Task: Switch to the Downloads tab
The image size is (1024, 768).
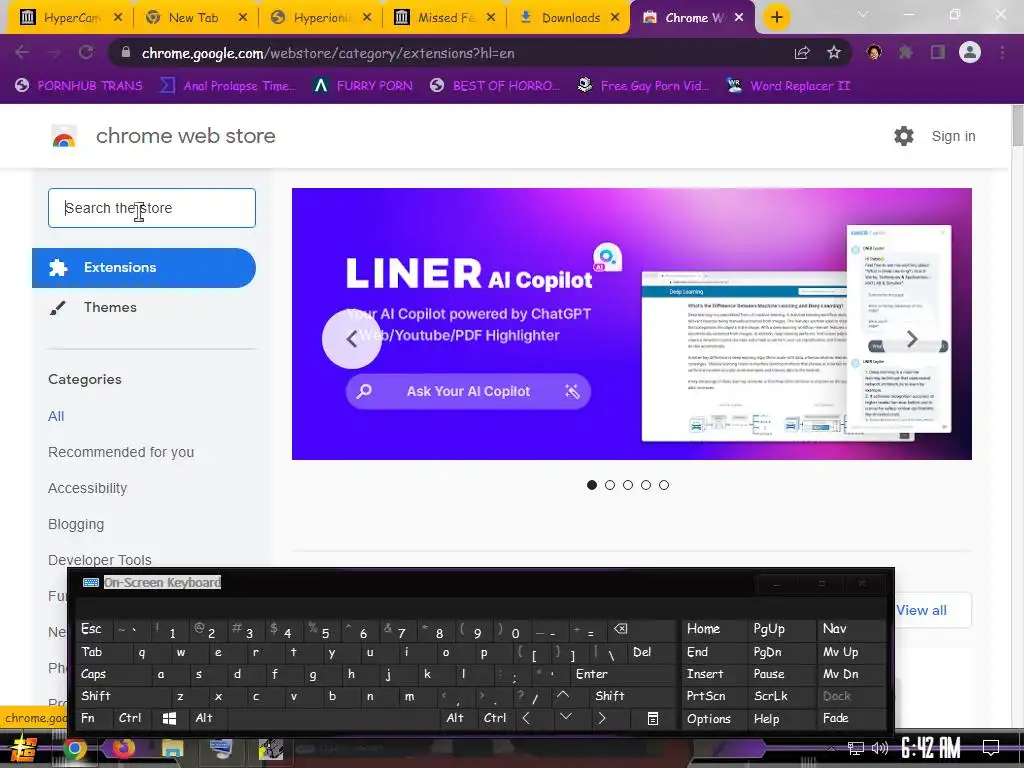Action: (567, 18)
